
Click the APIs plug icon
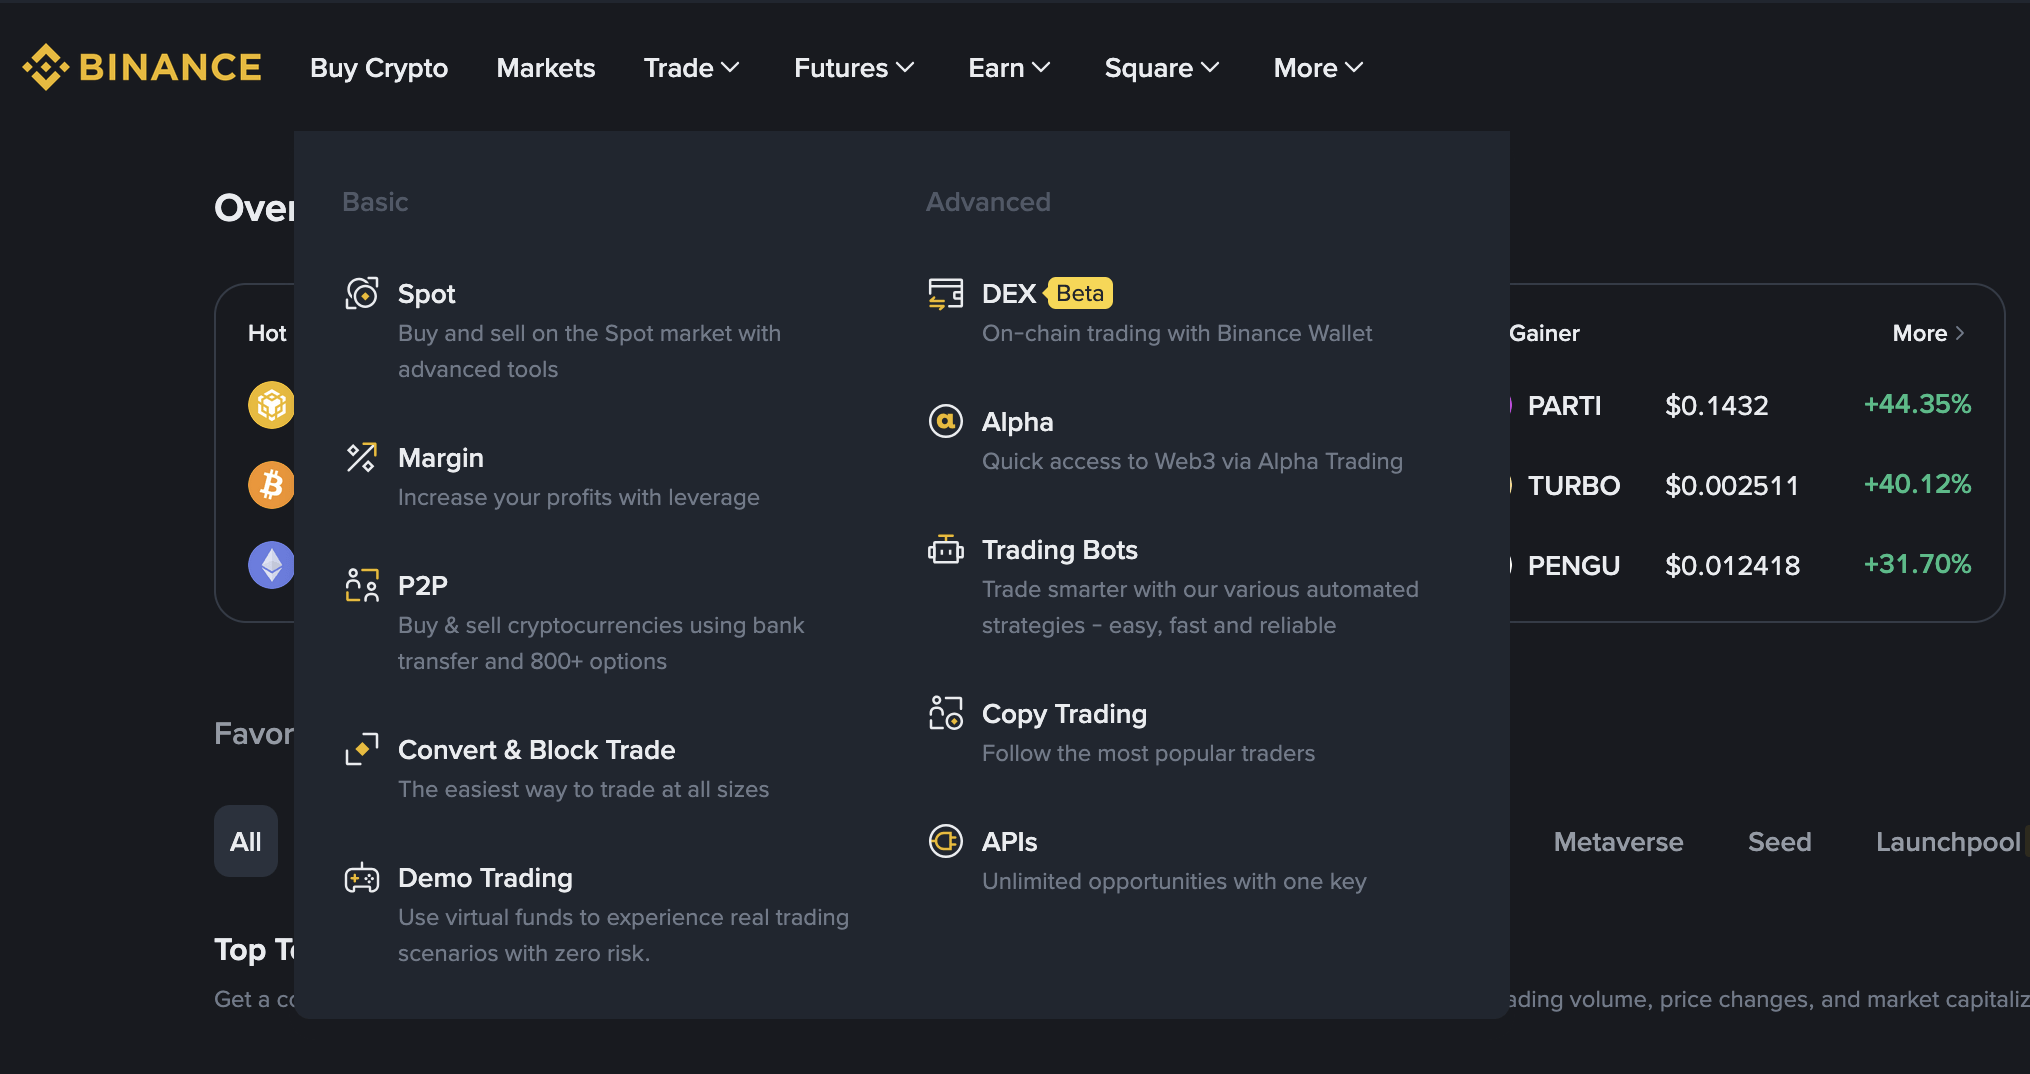pos(946,841)
